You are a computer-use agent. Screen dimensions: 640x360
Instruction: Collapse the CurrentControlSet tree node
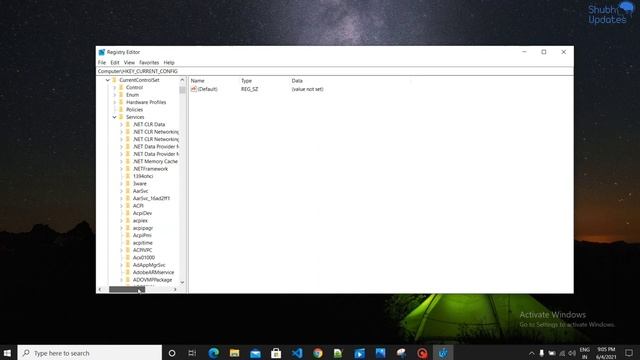[x=108, y=80]
